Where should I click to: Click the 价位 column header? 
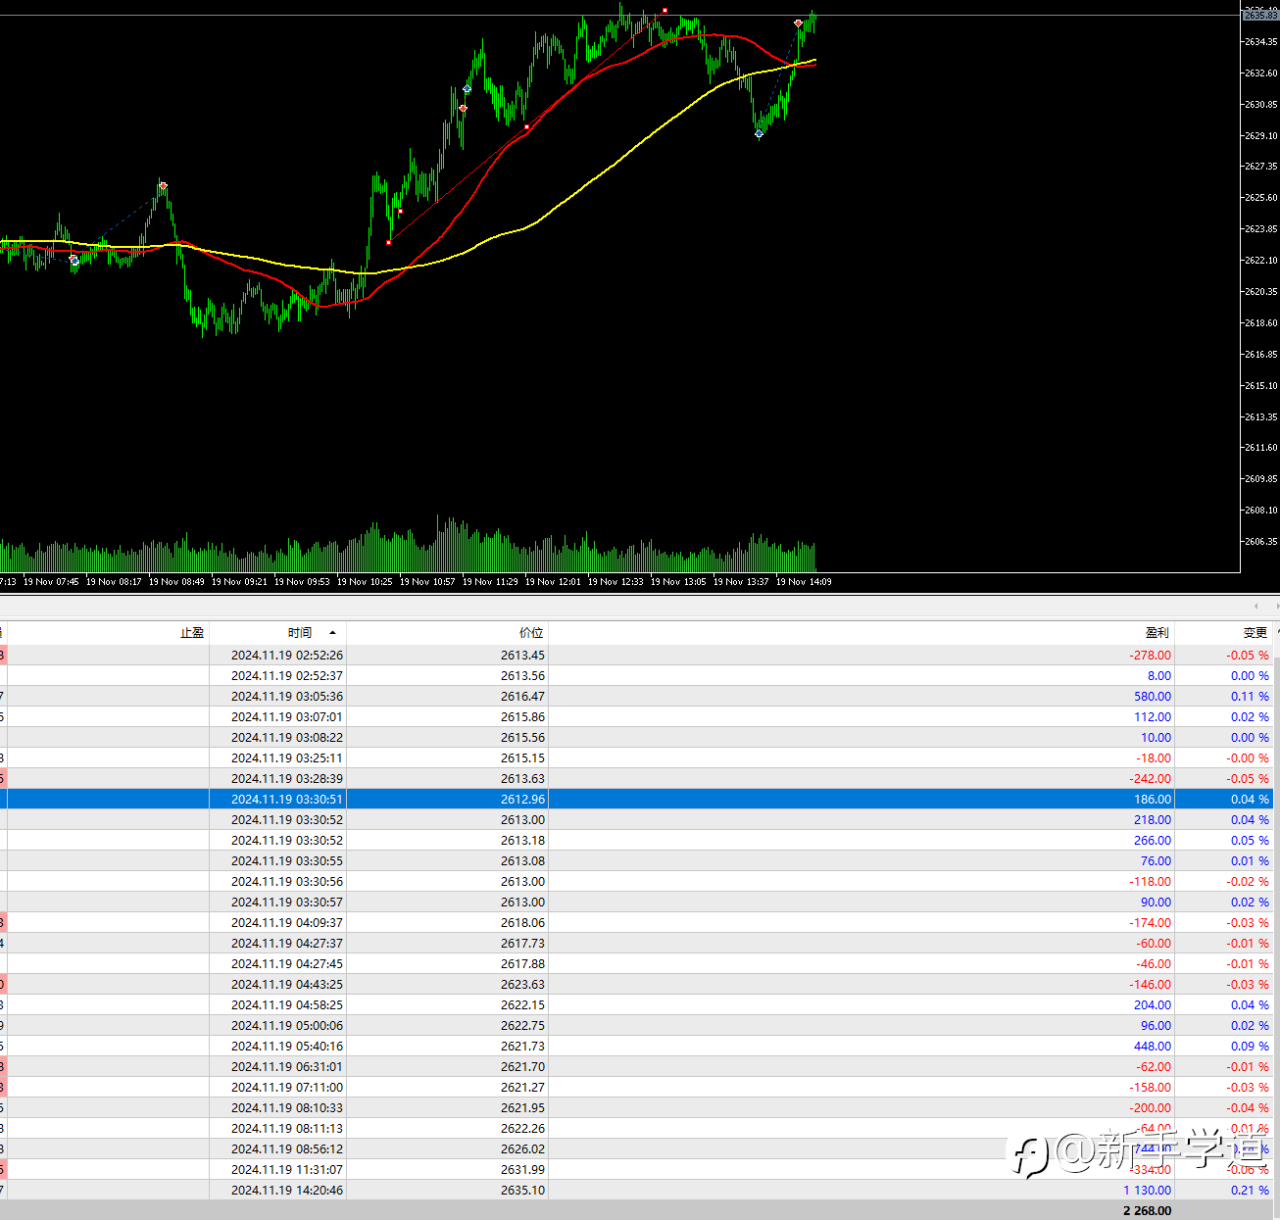pyautogui.click(x=531, y=633)
